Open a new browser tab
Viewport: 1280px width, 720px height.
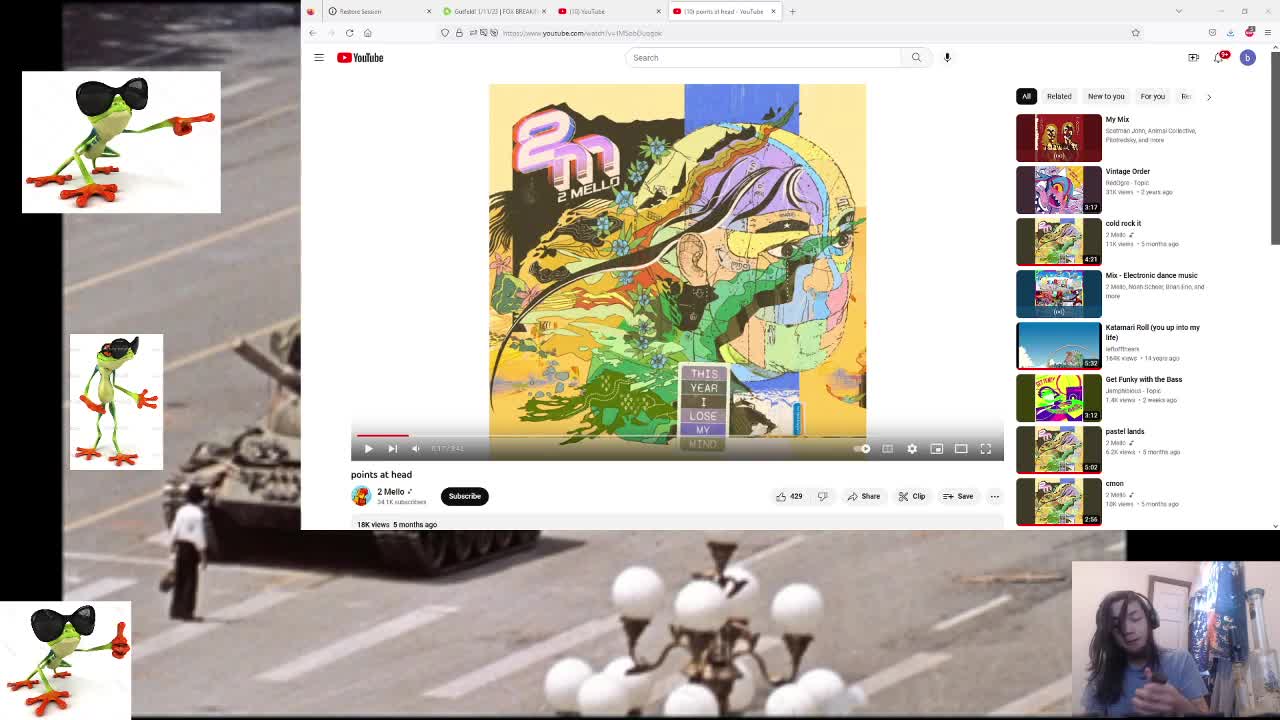pos(792,11)
